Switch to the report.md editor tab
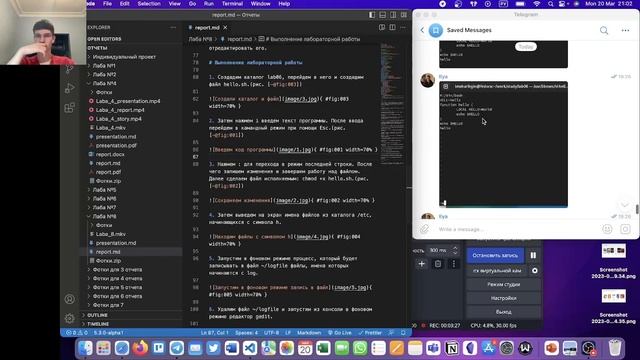 [x=207, y=27]
